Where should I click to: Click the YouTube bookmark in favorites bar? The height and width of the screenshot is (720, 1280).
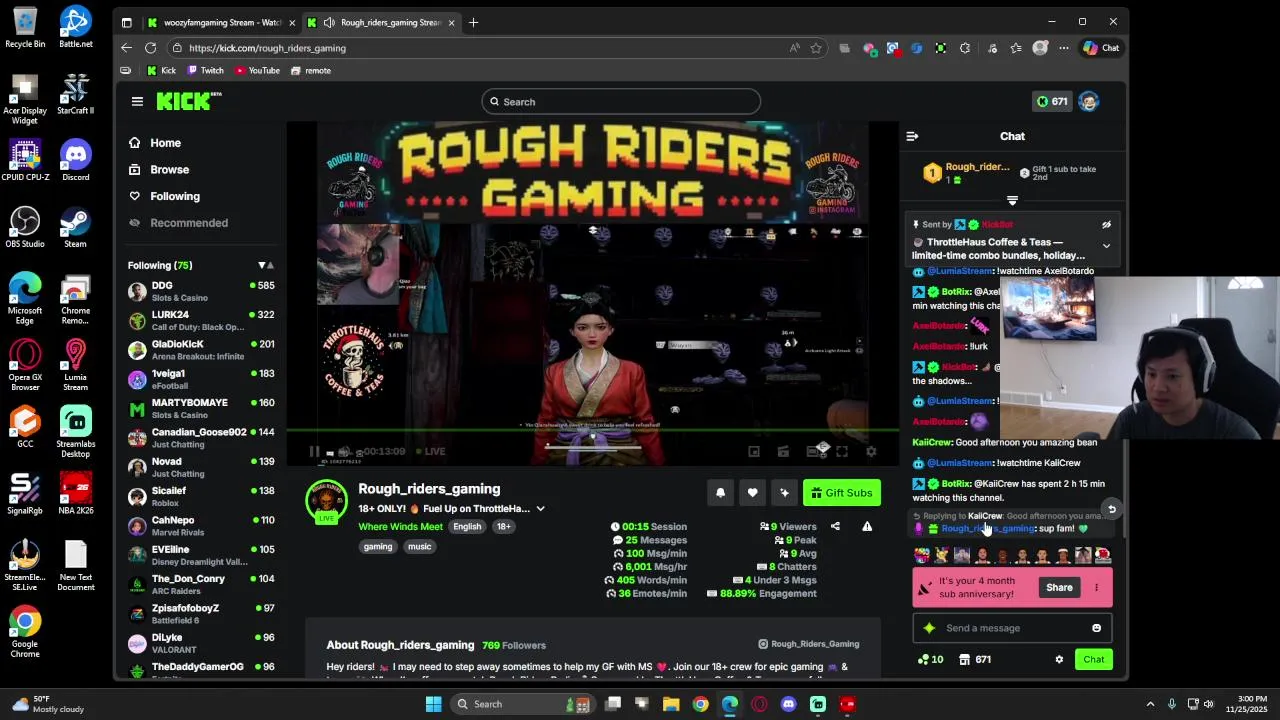pyautogui.click(x=257, y=71)
